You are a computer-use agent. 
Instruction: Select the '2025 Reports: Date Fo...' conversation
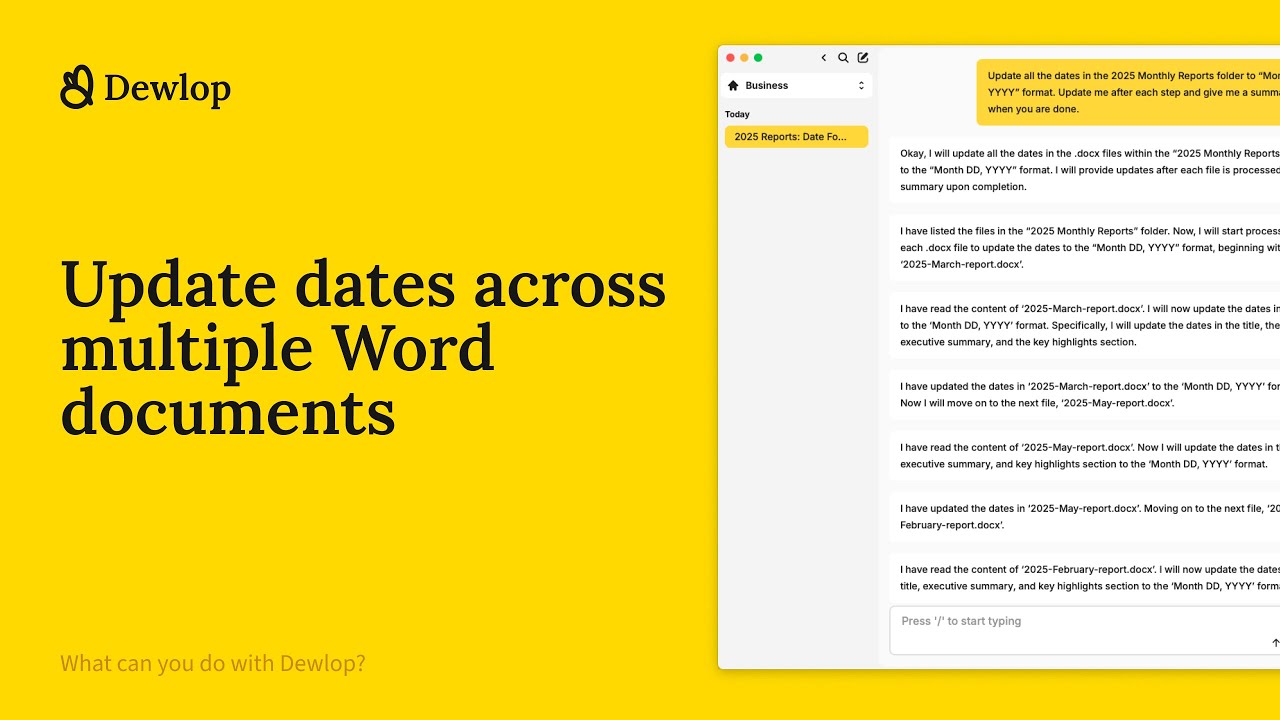796,137
